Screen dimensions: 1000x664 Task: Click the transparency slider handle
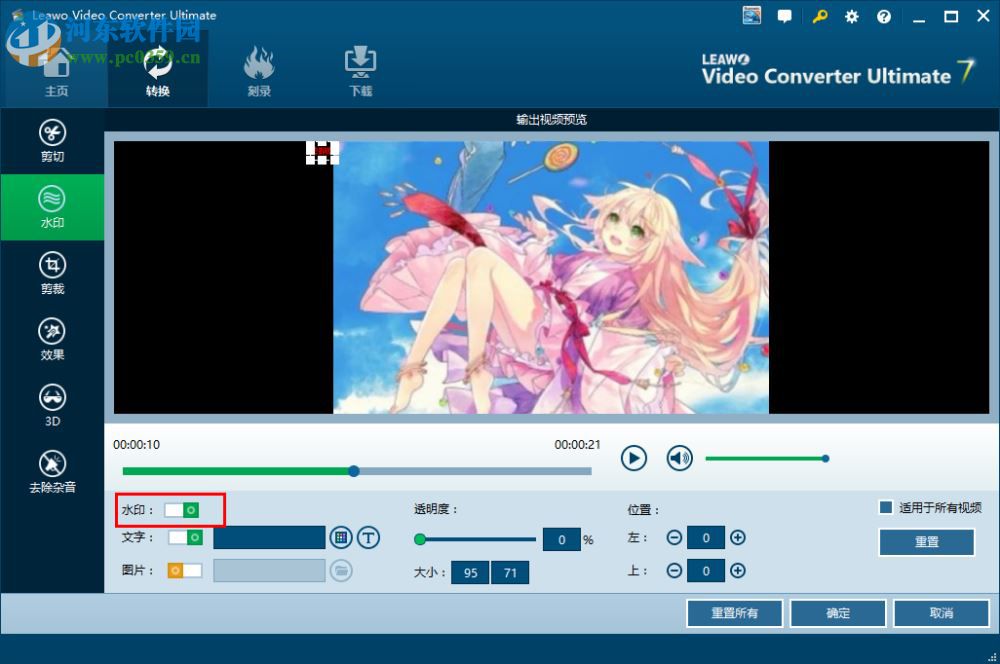coord(420,538)
